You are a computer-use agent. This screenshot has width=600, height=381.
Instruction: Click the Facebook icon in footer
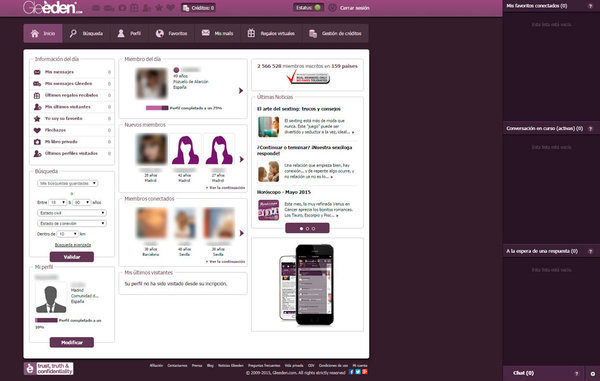(x=351, y=372)
